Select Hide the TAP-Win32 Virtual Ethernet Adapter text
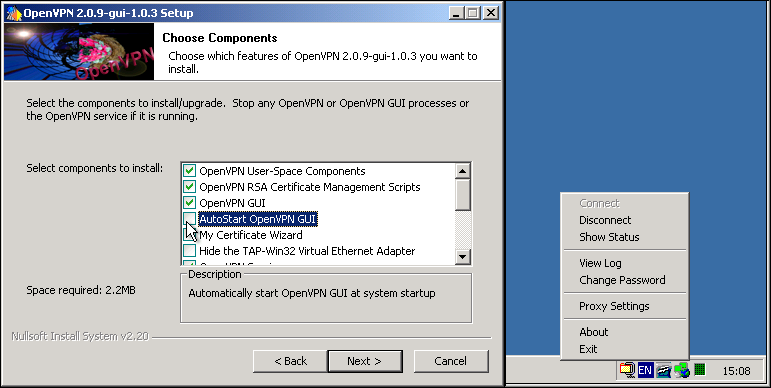 307,251
